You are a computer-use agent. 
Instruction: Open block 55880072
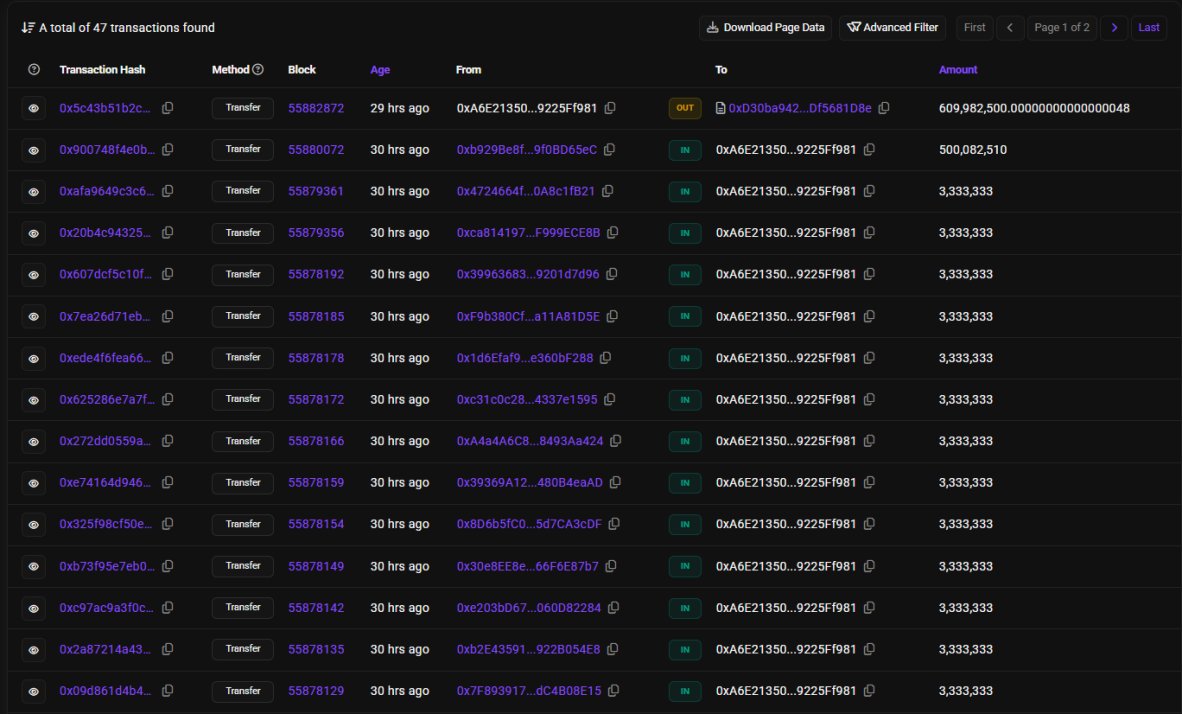pos(316,149)
